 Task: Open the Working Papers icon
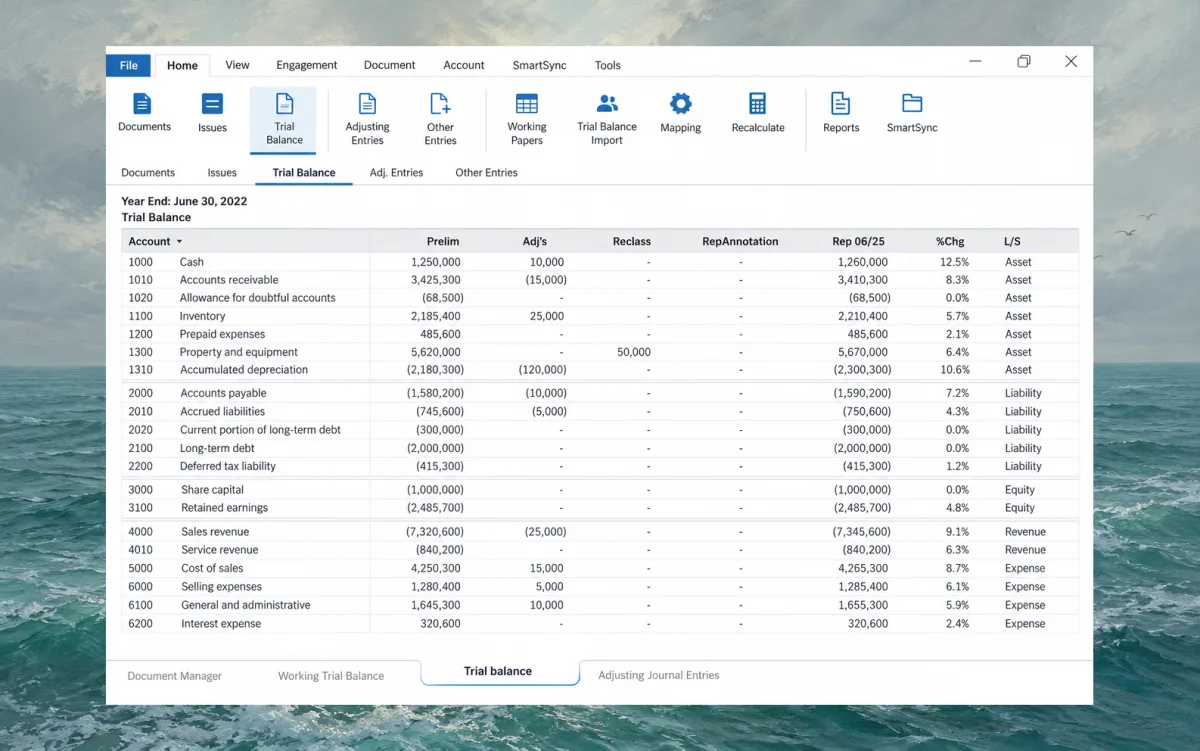[527, 120]
